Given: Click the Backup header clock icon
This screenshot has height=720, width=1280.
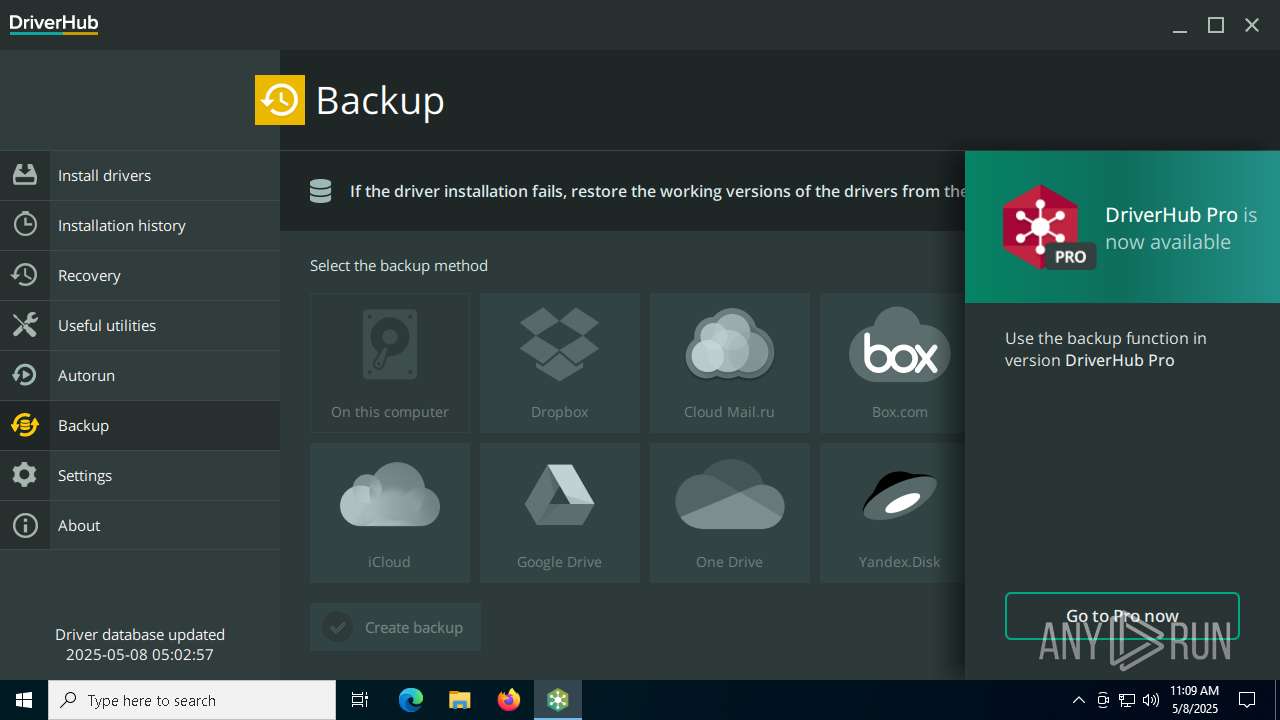Looking at the screenshot, I should 280,100.
